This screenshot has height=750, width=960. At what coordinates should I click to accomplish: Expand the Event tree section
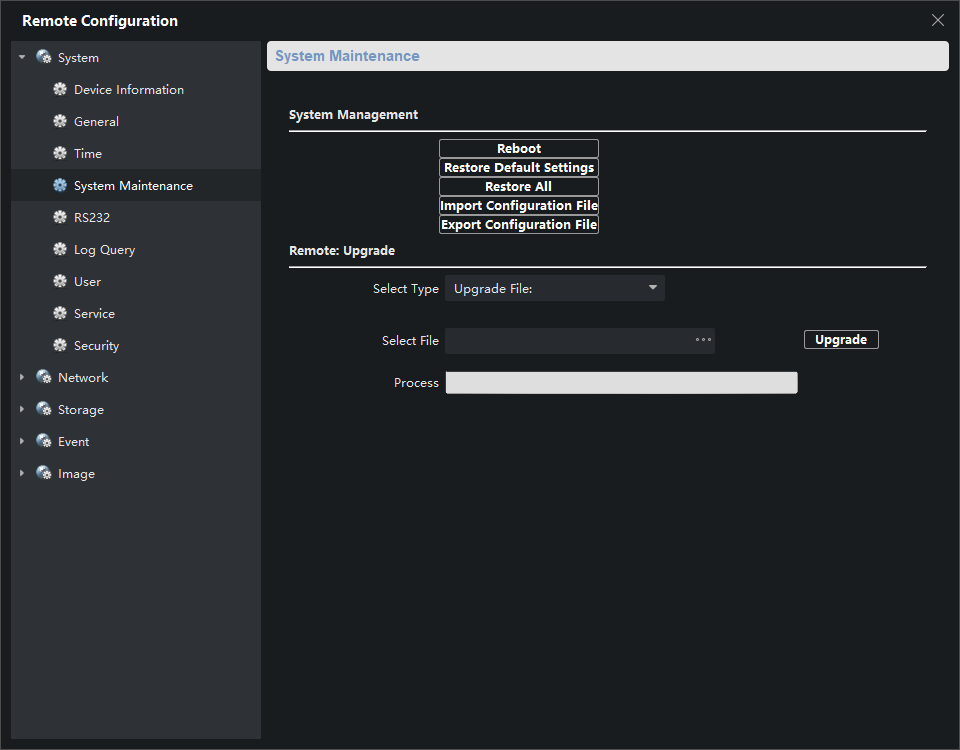(x=22, y=442)
